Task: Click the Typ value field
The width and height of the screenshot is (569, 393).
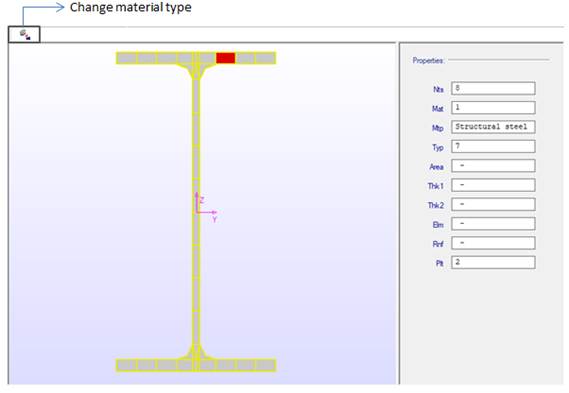Action: (493, 146)
